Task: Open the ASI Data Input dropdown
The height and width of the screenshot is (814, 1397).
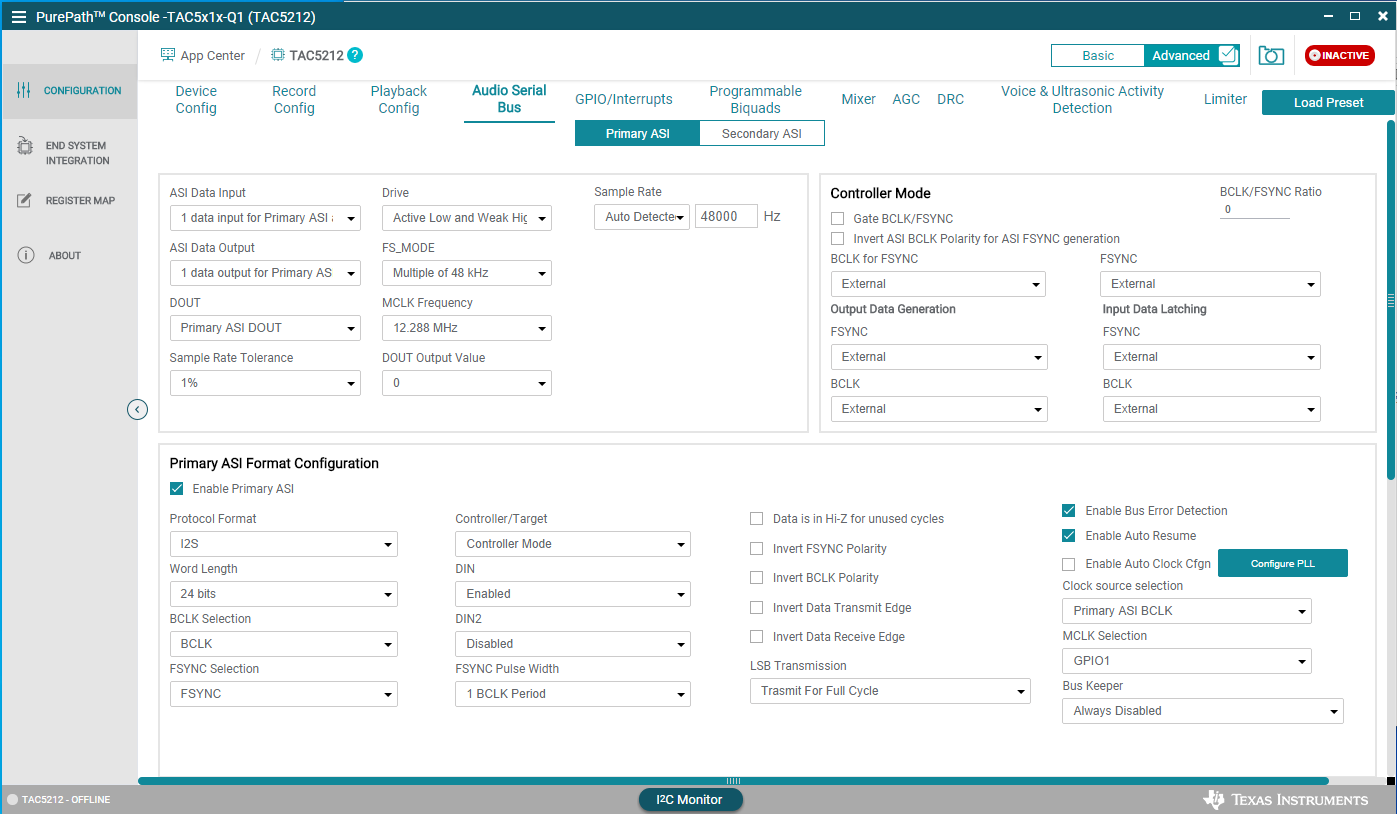Action: (265, 218)
